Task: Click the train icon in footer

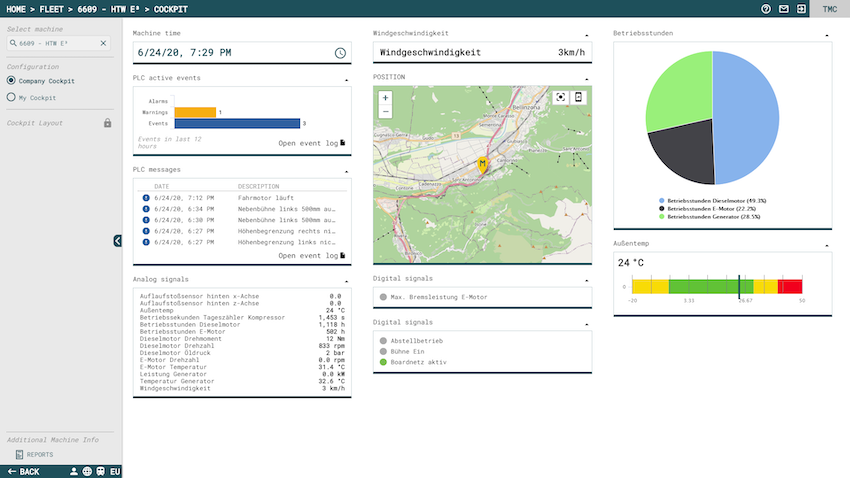Action: pyautogui.click(x=100, y=471)
